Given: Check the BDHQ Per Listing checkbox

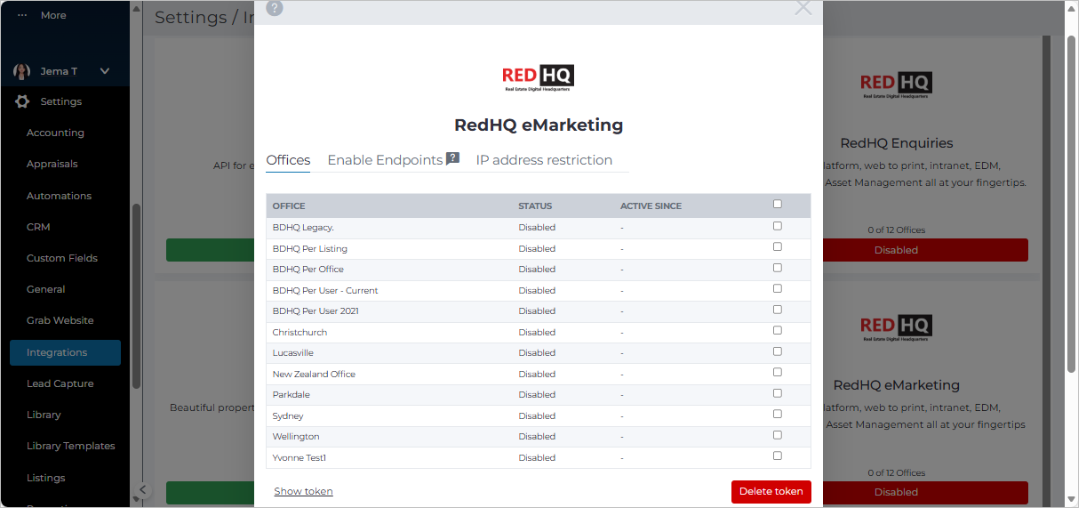Looking at the screenshot, I should pos(778,246).
